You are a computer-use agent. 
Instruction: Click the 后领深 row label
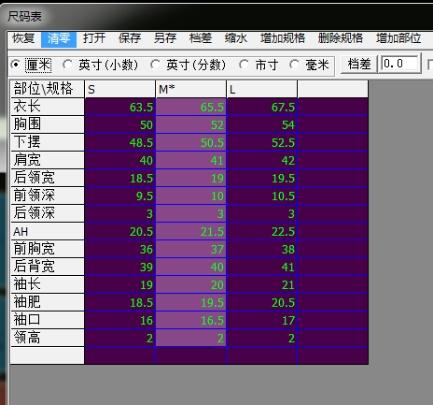pos(47,214)
